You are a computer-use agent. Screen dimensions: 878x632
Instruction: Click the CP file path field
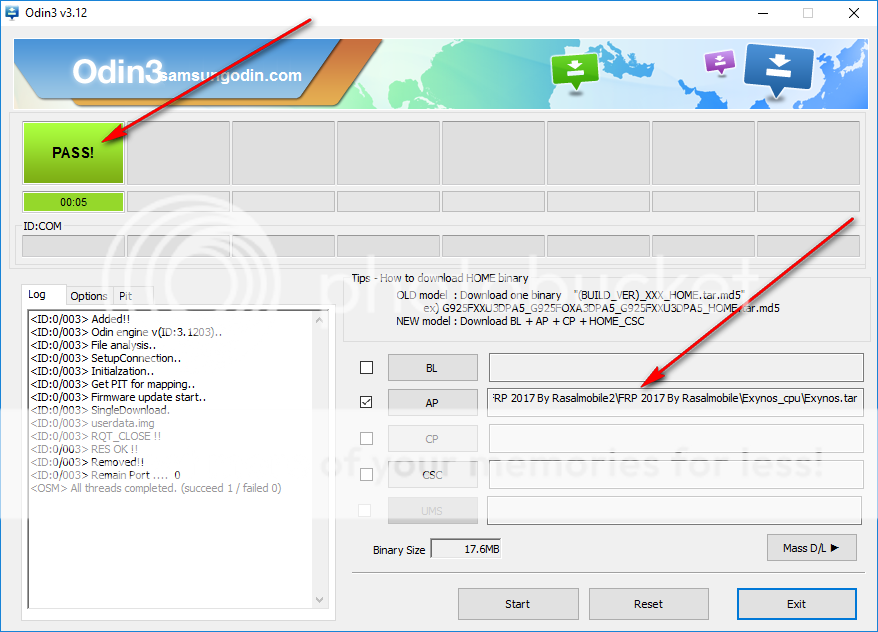point(676,438)
